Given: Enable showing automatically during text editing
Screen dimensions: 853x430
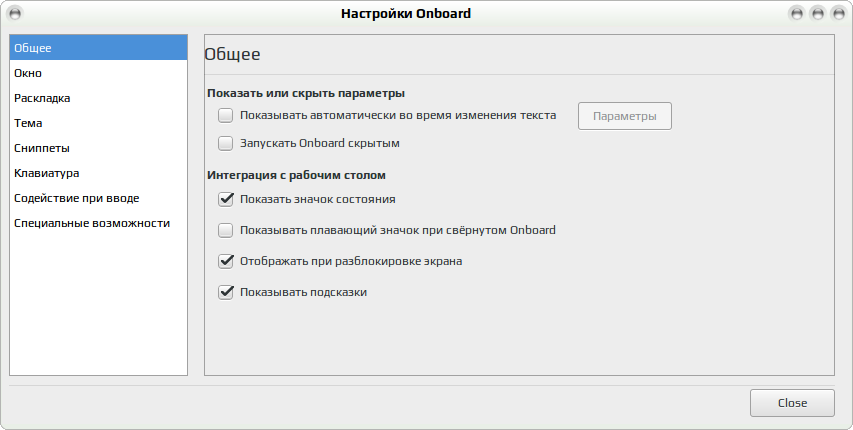Looking at the screenshot, I should [225, 115].
